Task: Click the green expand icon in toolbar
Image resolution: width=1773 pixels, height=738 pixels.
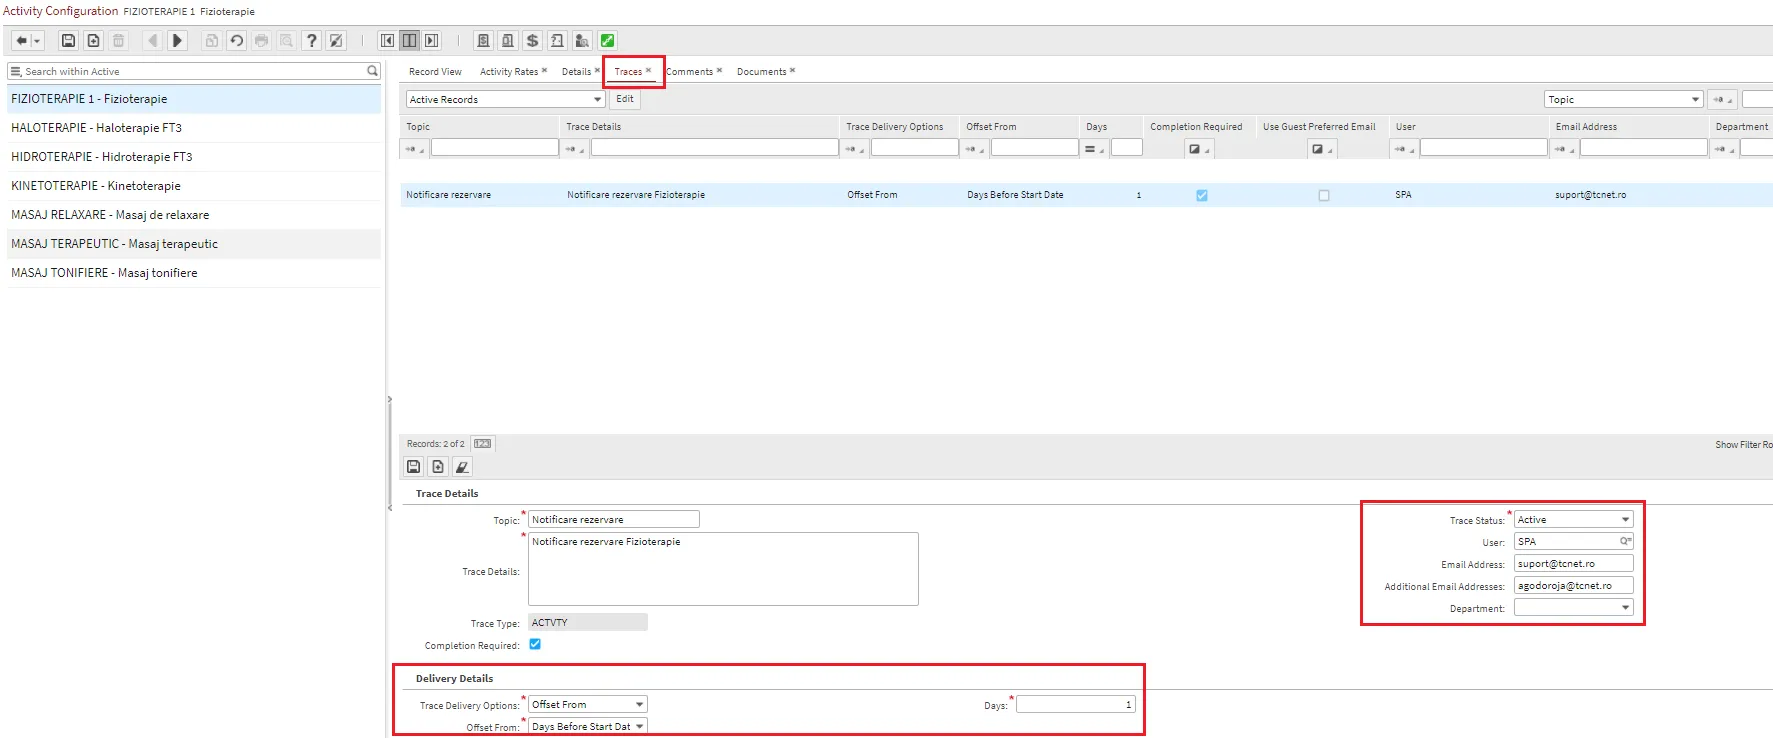Action: pyautogui.click(x=607, y=41)
